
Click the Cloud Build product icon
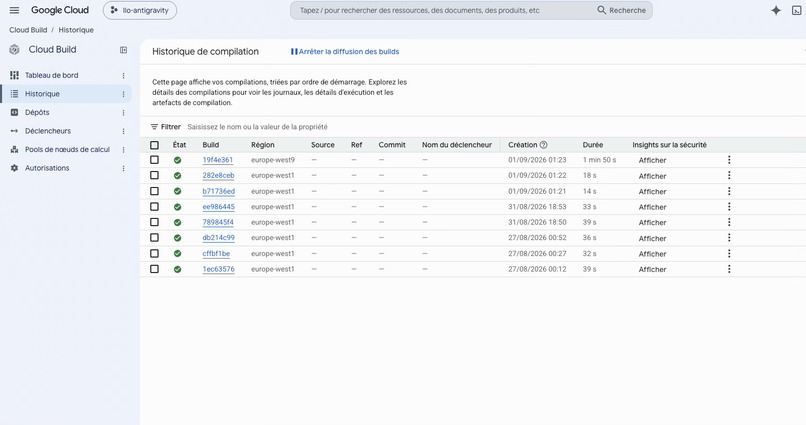(x=14, y=50)
